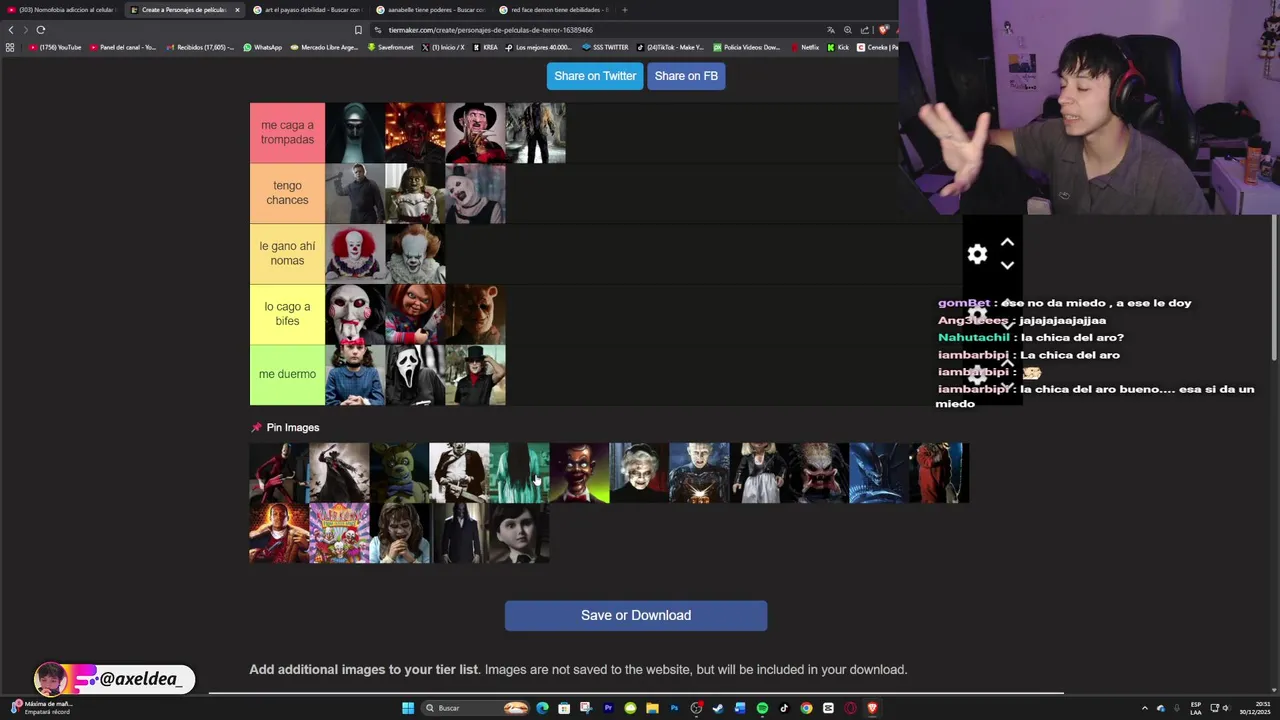Open the taskbar clock showing 20:51
The width and height of the screenshot is (1280, 720).
[1255, 708]
